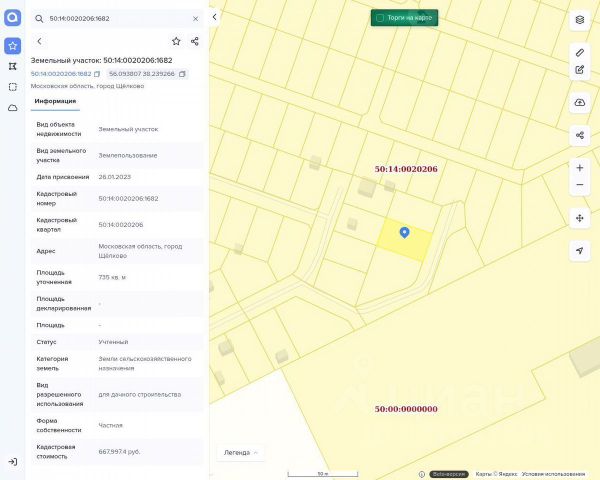Open the map layers icon
Viewport: 600px width, 480px height.
pos(580,20)
